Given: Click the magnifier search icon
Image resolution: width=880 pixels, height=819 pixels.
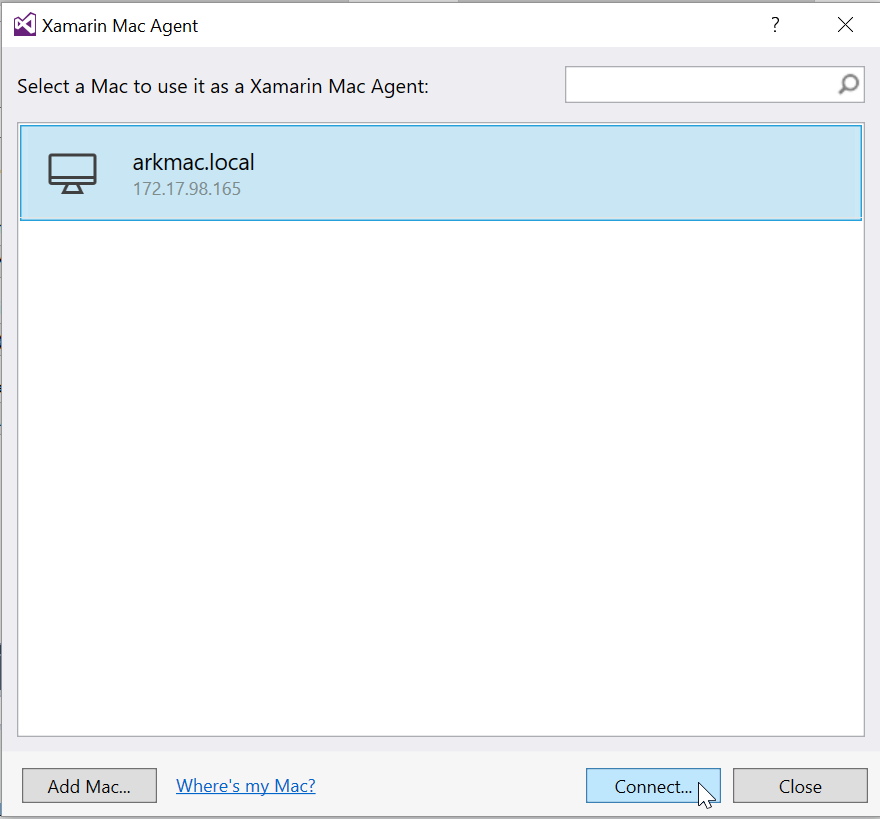Looking at the screenshot, I should 849,85.
